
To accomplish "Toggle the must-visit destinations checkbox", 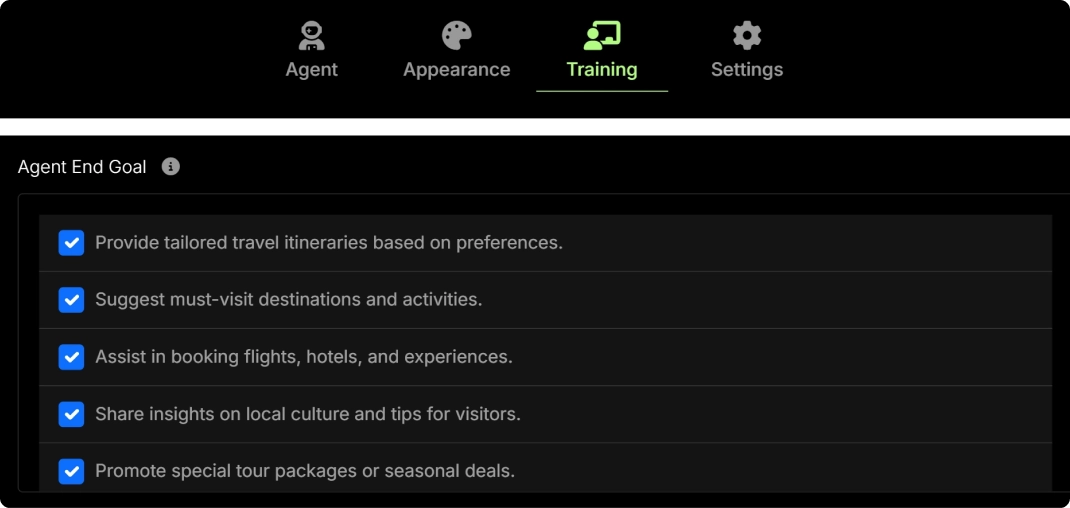I will 71,300.
